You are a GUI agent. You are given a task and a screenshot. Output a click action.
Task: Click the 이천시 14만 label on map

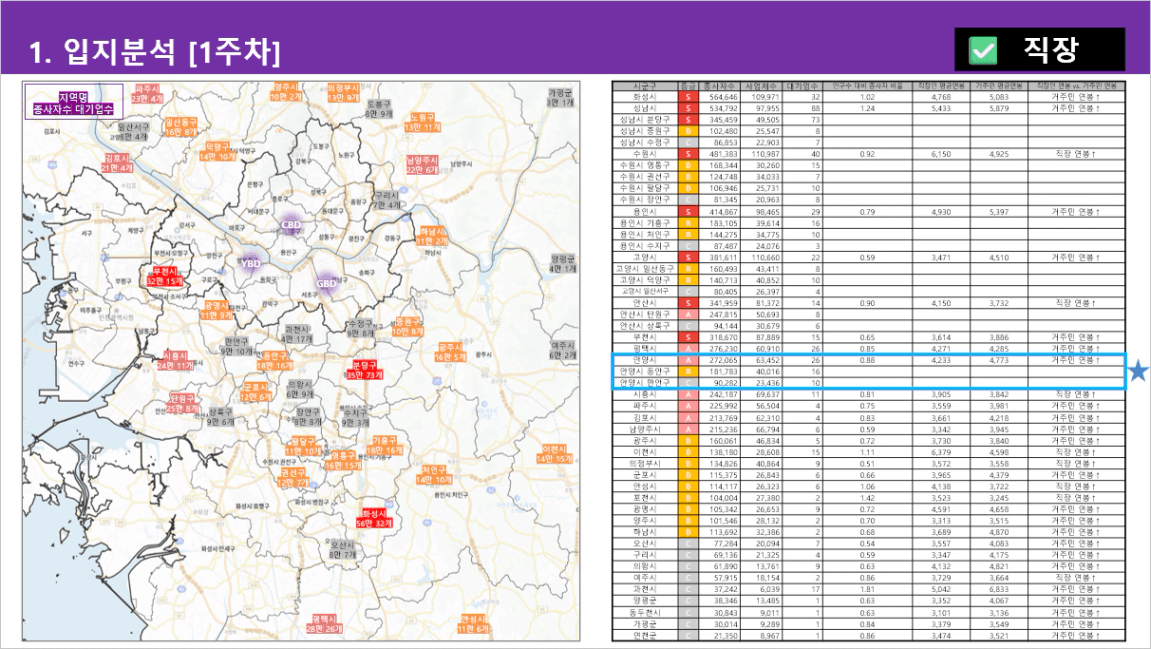[556, 453]
